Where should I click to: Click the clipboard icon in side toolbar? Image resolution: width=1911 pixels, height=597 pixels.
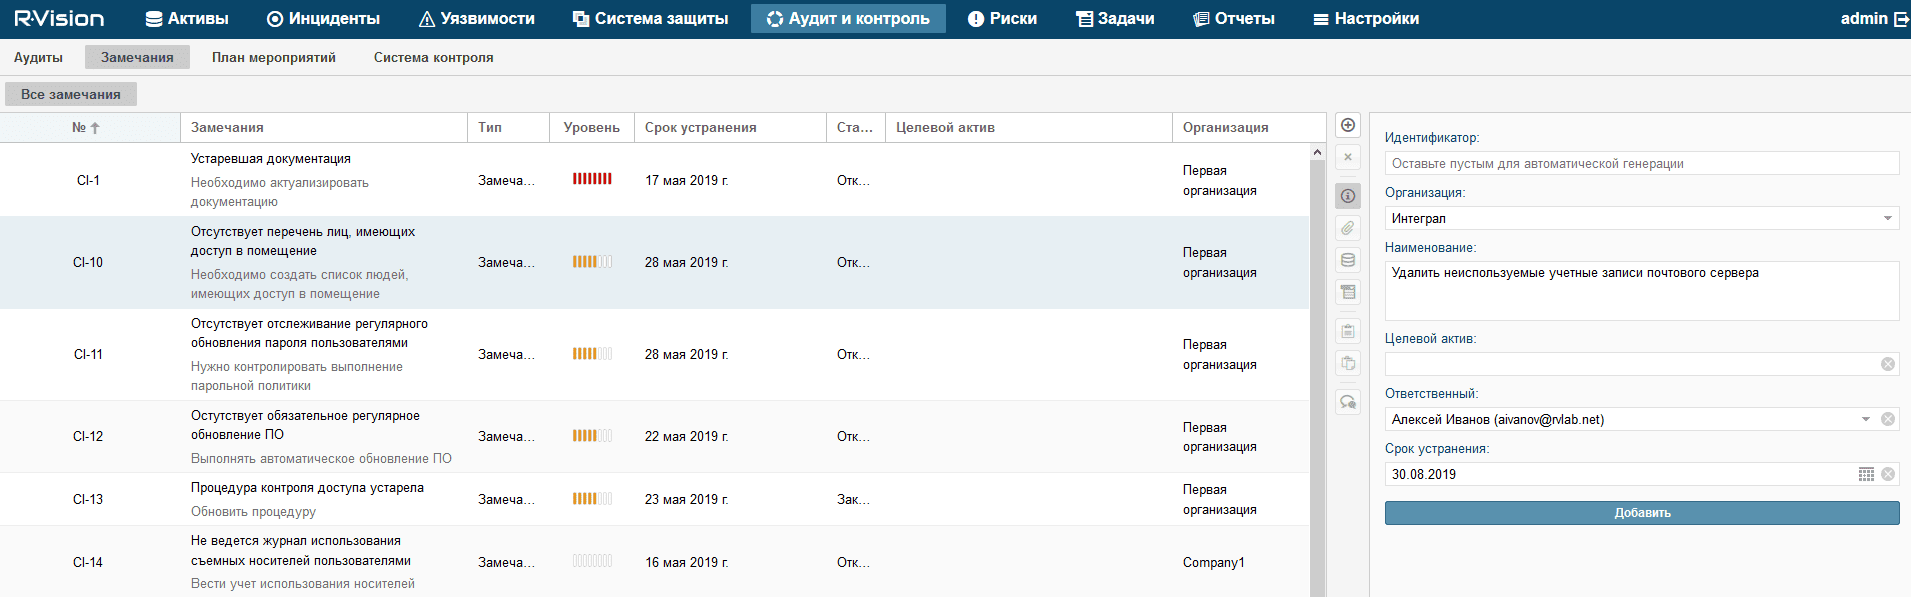click(x=1348, y=331)
